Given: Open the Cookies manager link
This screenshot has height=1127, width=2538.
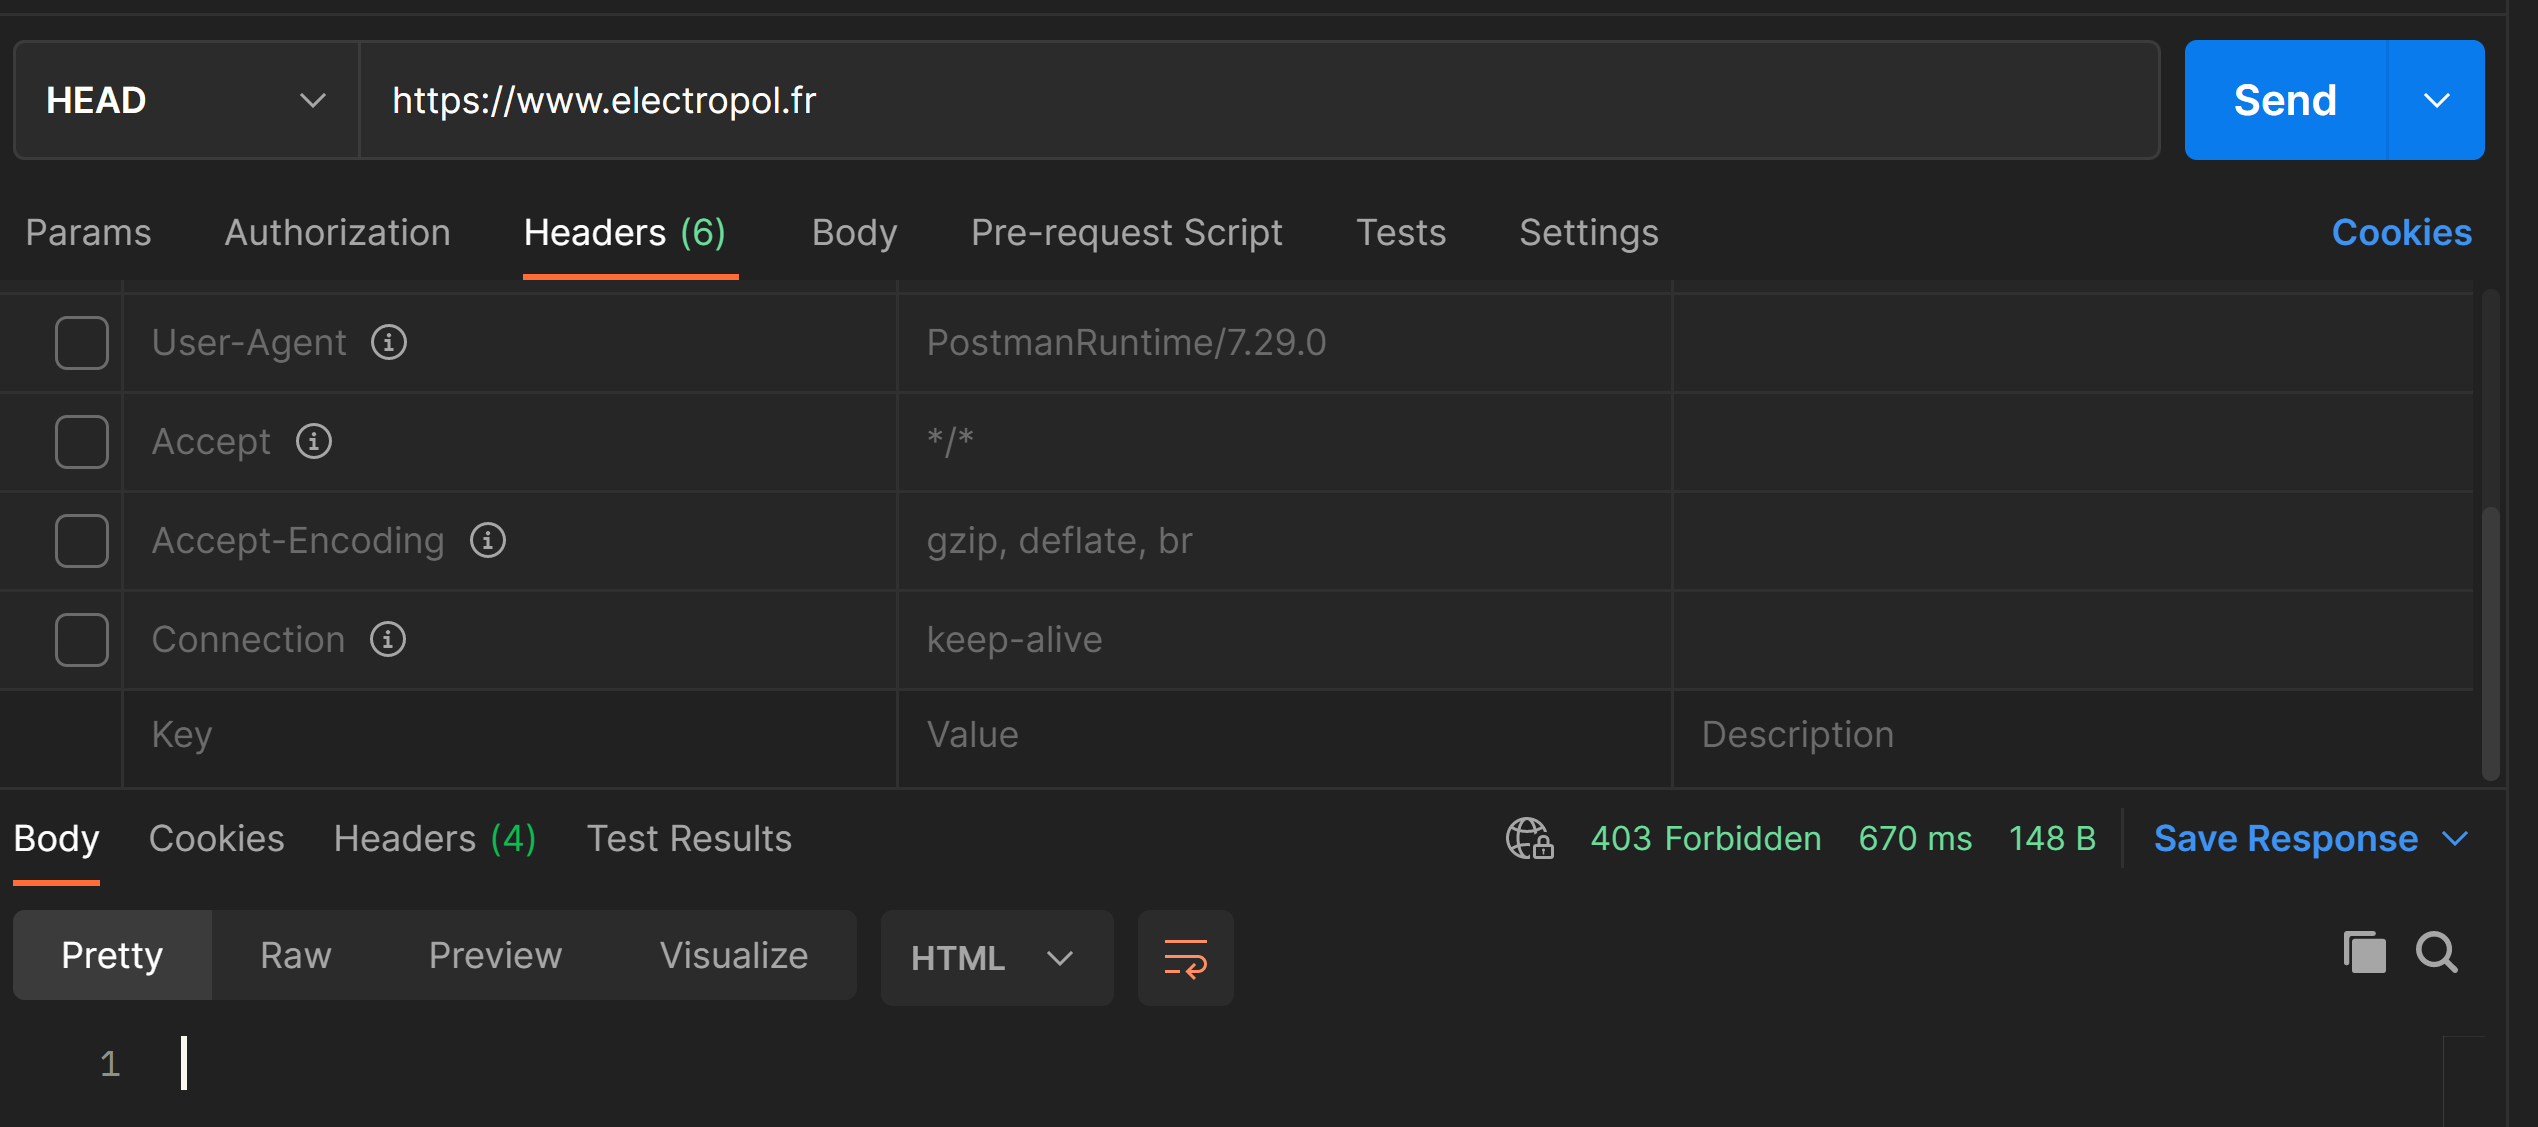Looking at the screenshot, I should coord(2402,232).
